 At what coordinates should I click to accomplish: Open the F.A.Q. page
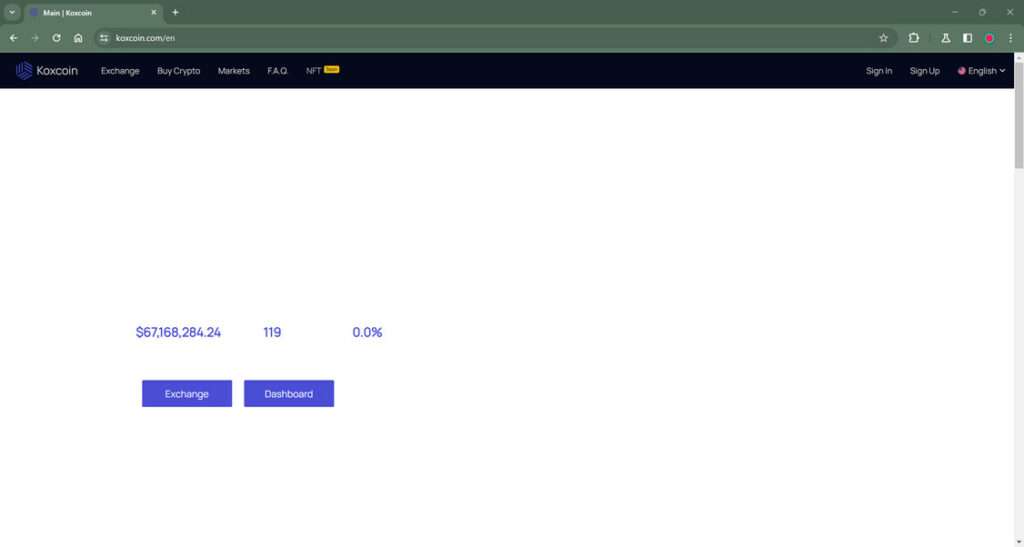278,70
